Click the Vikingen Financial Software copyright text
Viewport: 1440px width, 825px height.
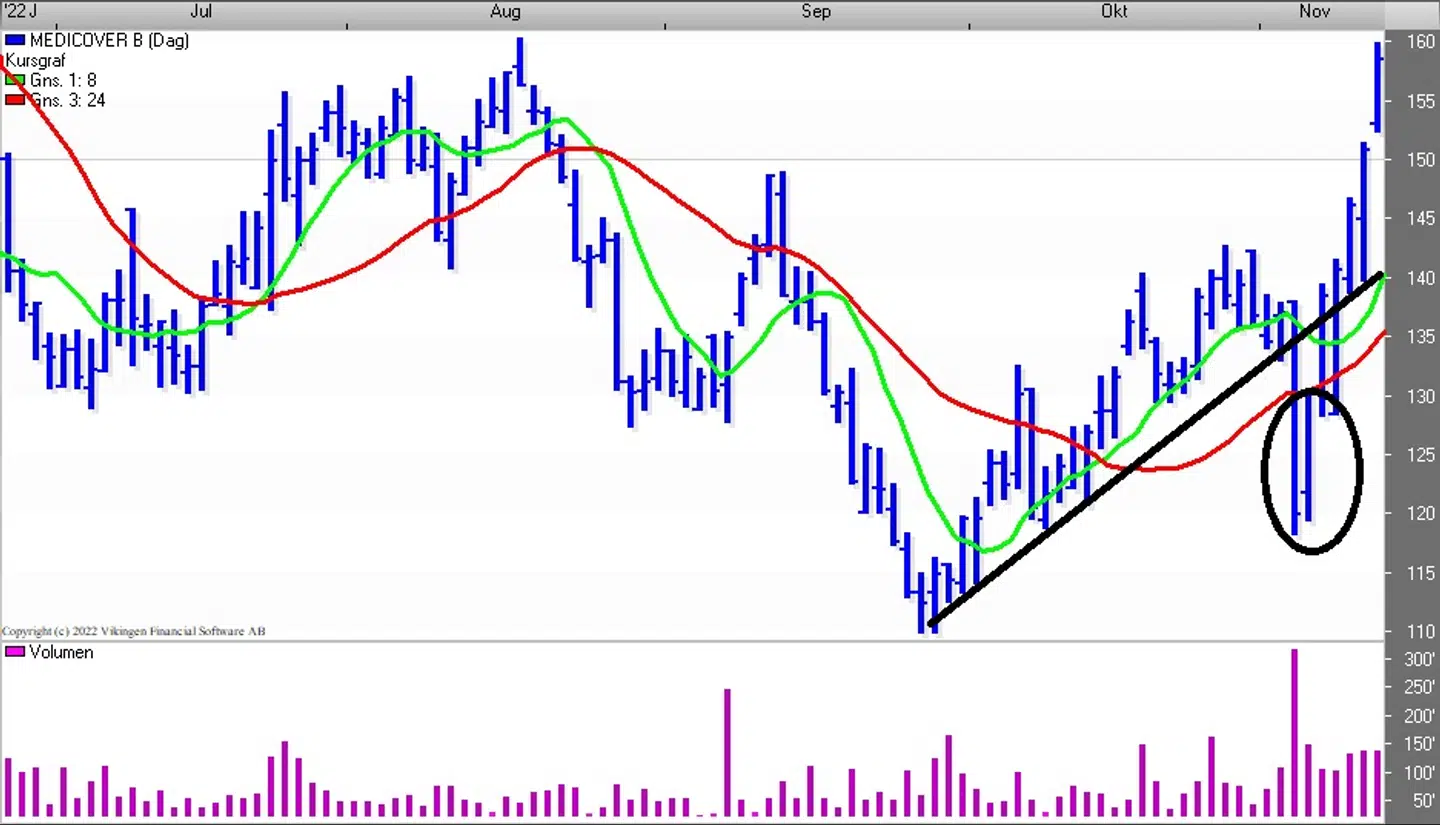click(133, 631)
